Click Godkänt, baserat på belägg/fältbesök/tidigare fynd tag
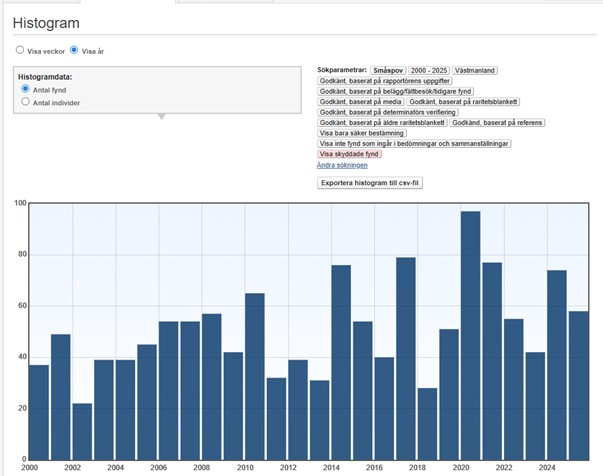This screenshot has width=603, height=476. point(397,91)
